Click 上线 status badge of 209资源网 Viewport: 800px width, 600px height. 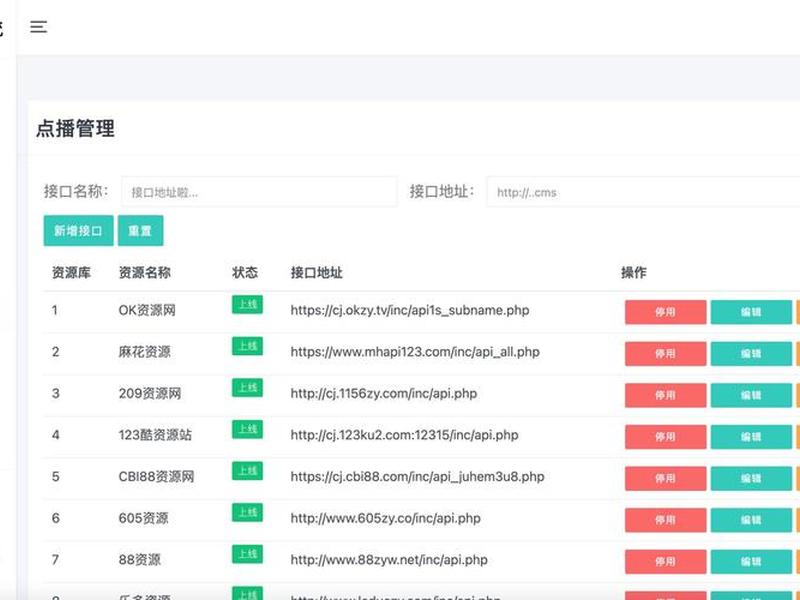(247, 388)
